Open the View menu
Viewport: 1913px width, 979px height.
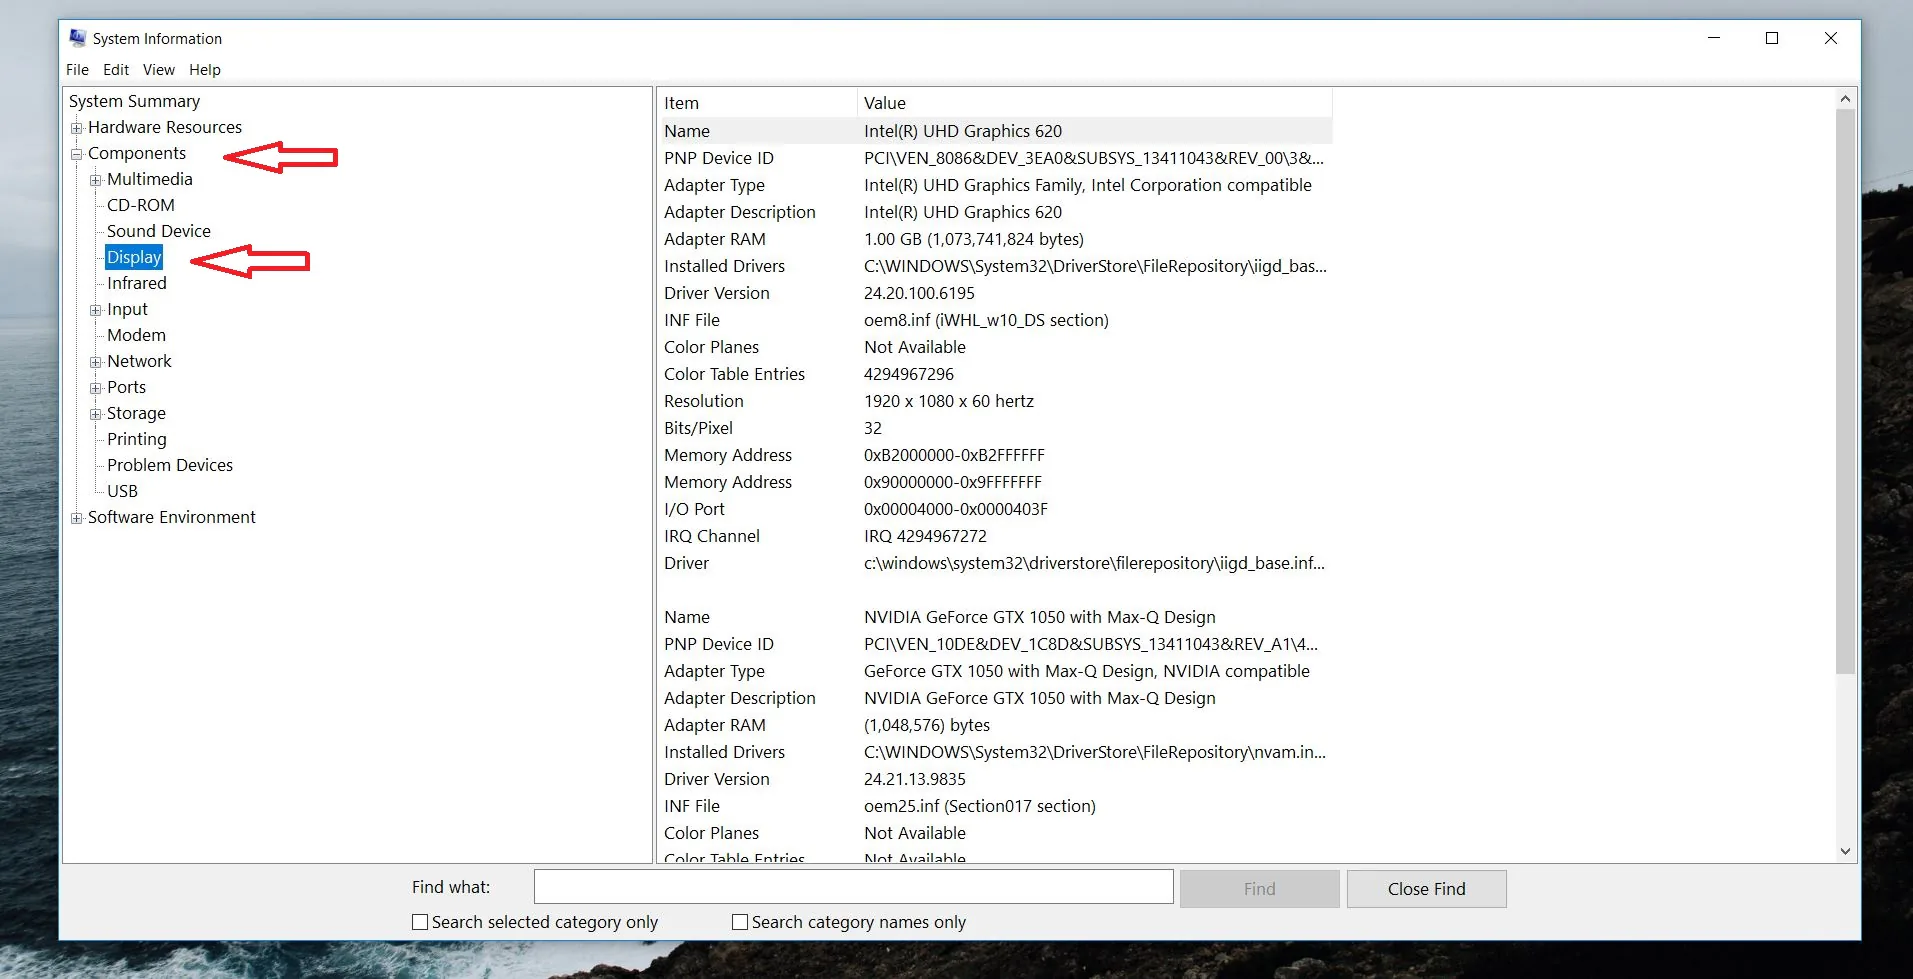pos(159,70)
